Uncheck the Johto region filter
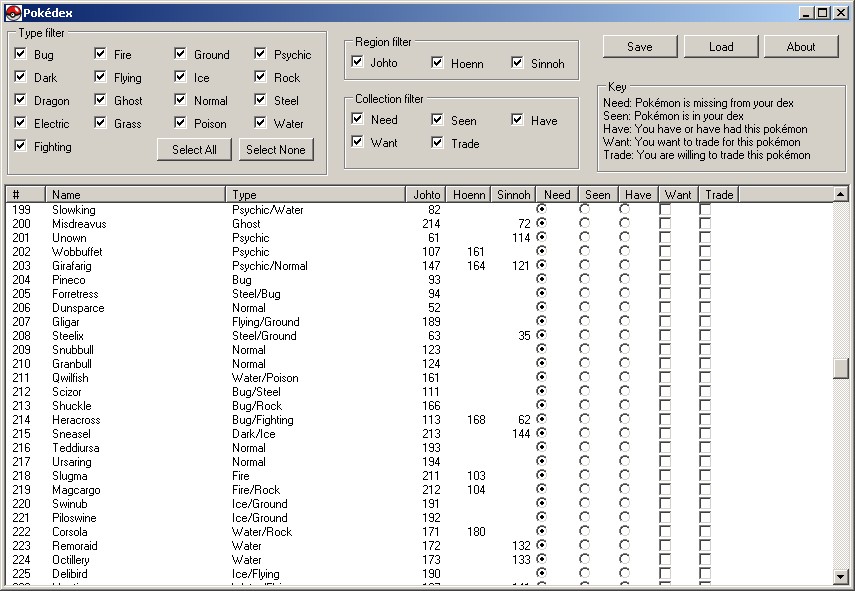This screenshot has height=591, width=855. point(357,62)
